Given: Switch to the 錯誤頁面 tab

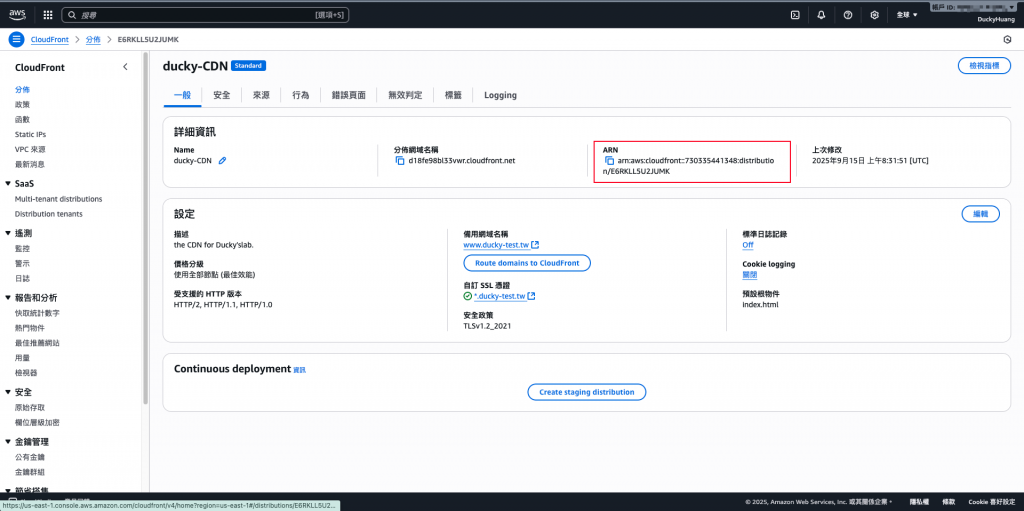Looking at the screenshot, I should 349,95.
